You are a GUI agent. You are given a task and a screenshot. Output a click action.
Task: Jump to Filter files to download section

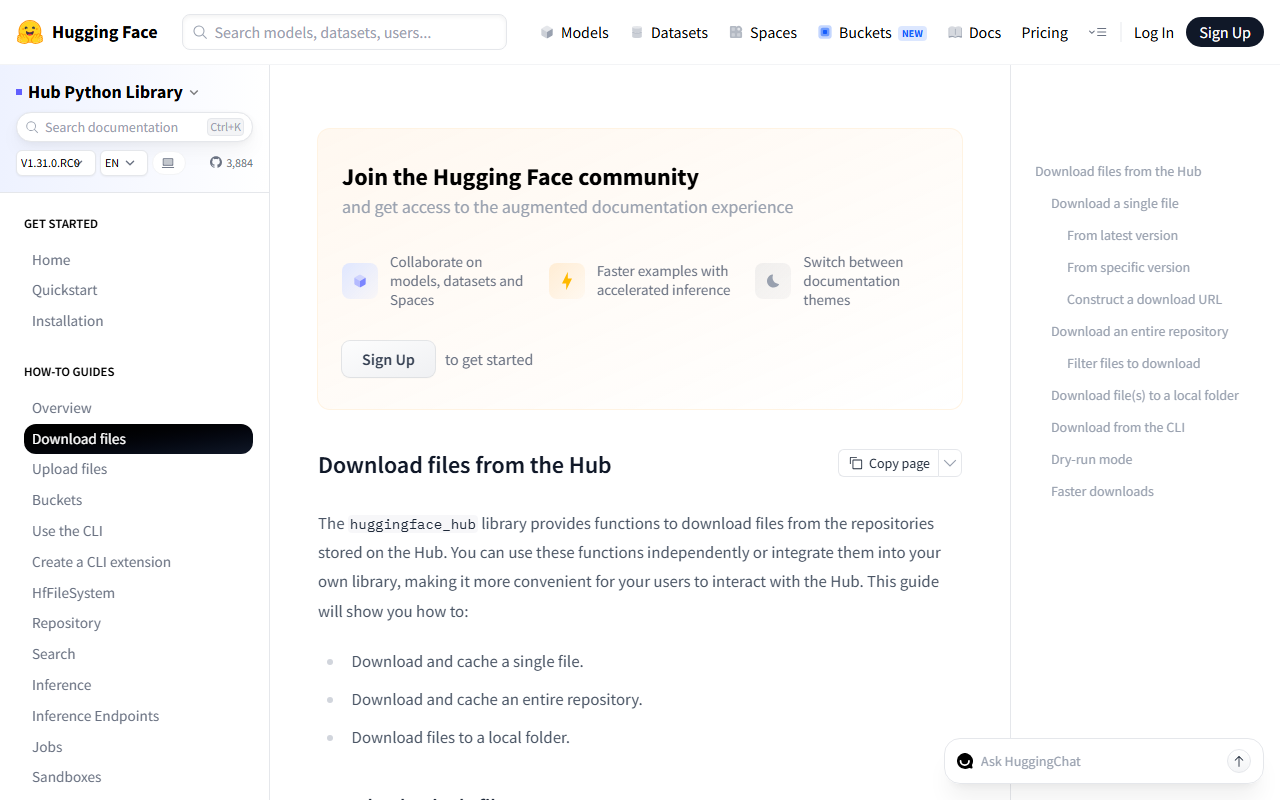1133,363
